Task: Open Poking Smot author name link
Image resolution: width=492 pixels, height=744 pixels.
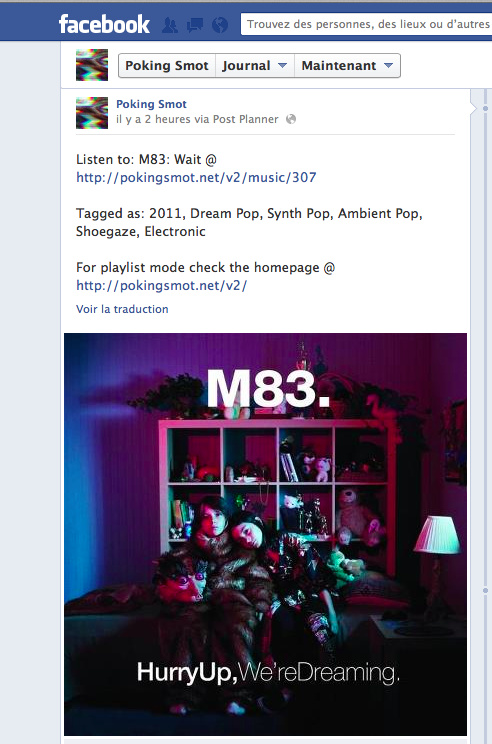Action: (151, 104)
